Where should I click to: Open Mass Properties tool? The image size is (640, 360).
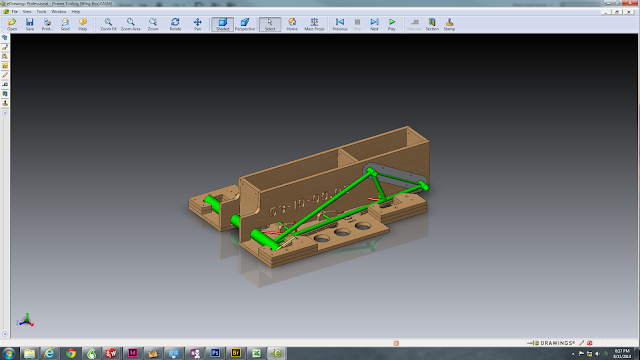pyautogui.click(x=314, y=24)
